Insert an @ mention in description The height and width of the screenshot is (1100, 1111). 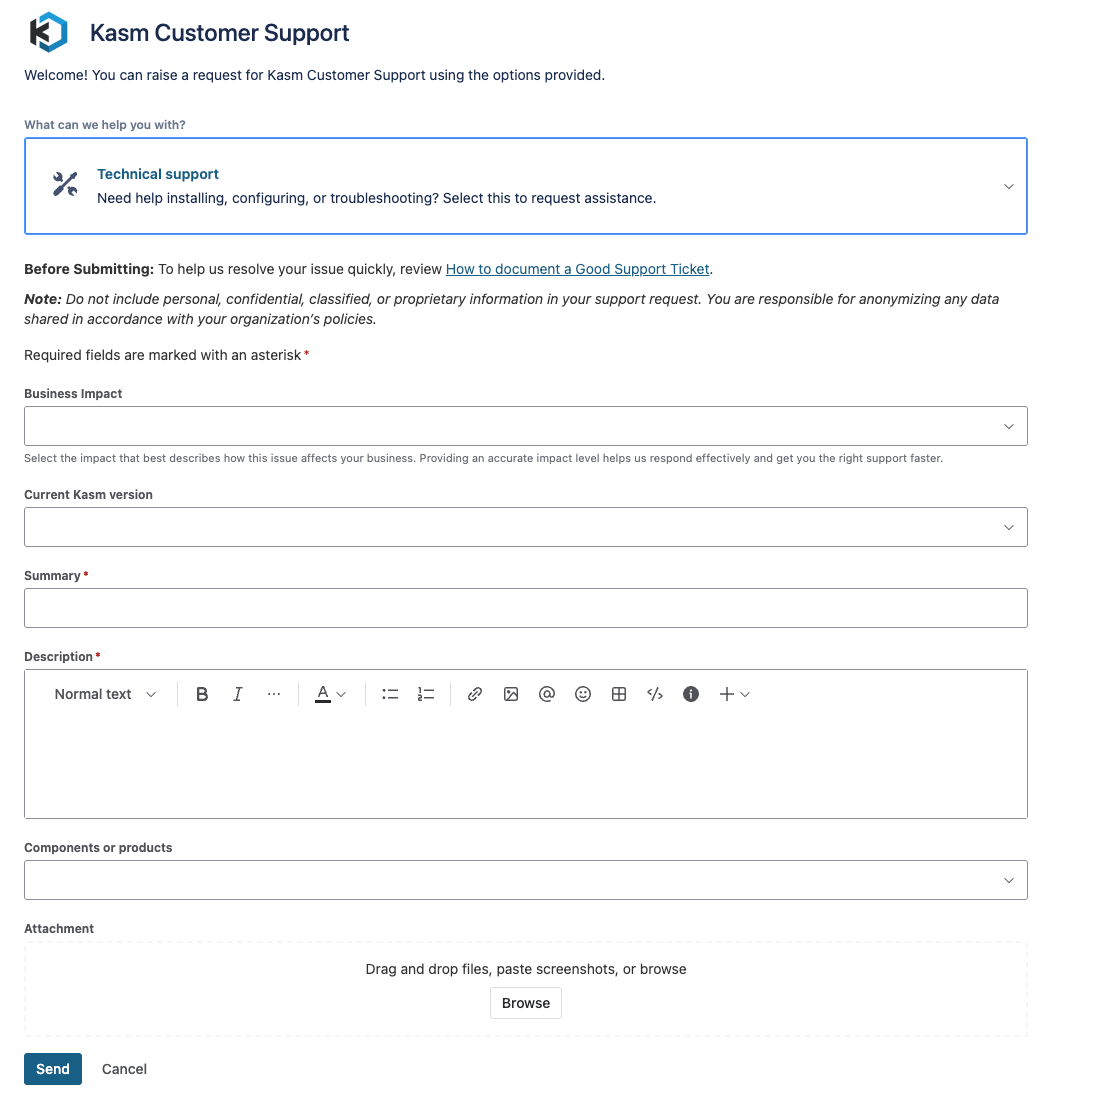pyautogui.click(x=547, y=694)
